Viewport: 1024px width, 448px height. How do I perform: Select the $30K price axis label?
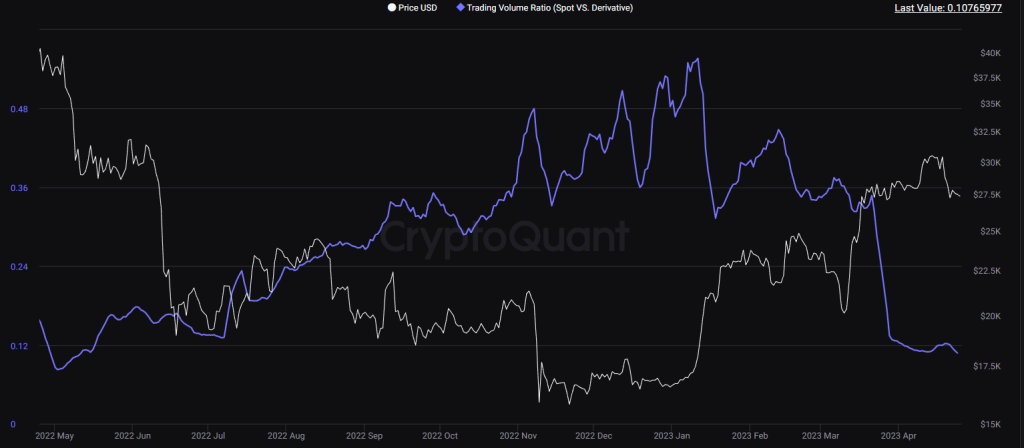coord(991,163)
